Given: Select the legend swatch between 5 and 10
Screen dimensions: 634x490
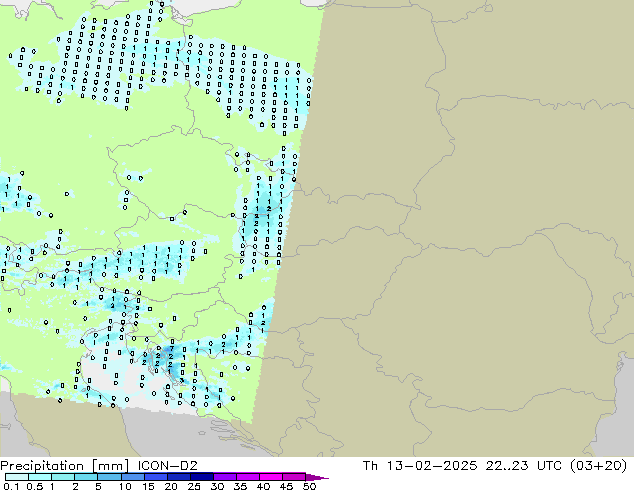Looking at the screenshot, I should coord(109,477).
